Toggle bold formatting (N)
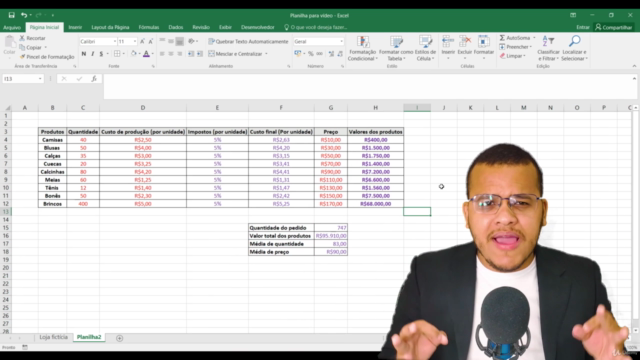640x360 pixels. (x=84, y=53)
